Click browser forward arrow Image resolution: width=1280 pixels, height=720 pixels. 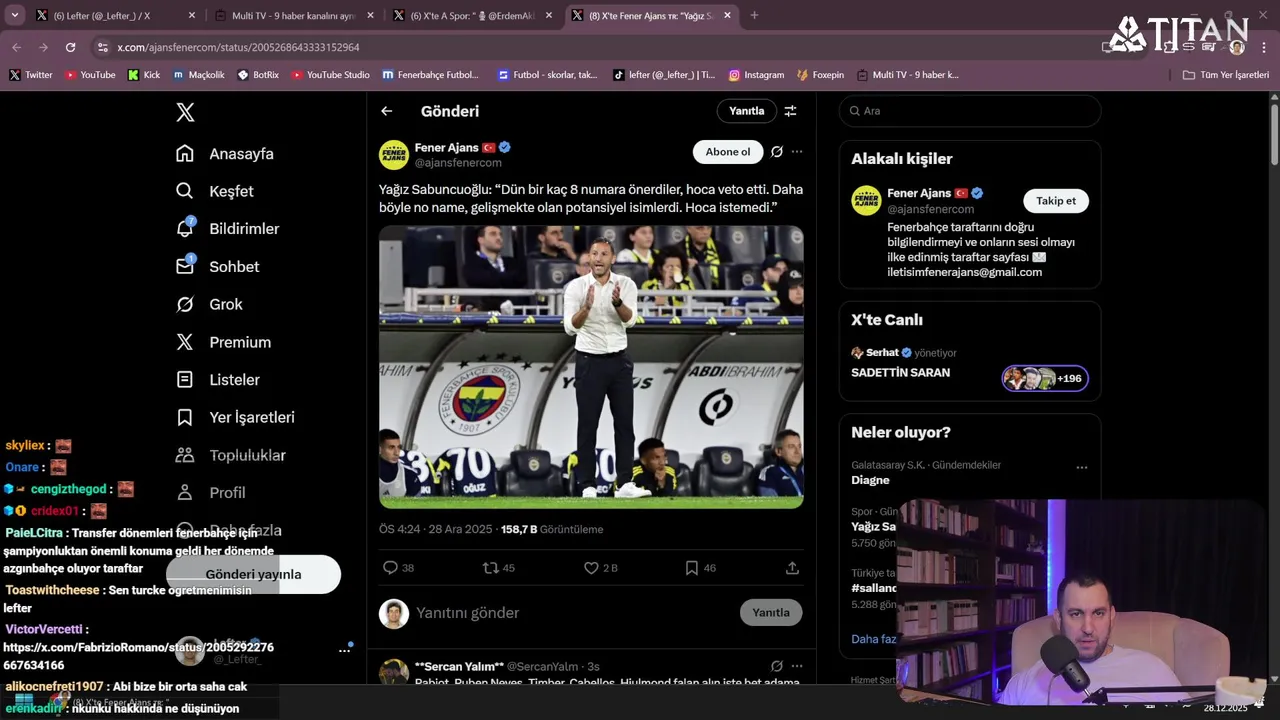43,47
